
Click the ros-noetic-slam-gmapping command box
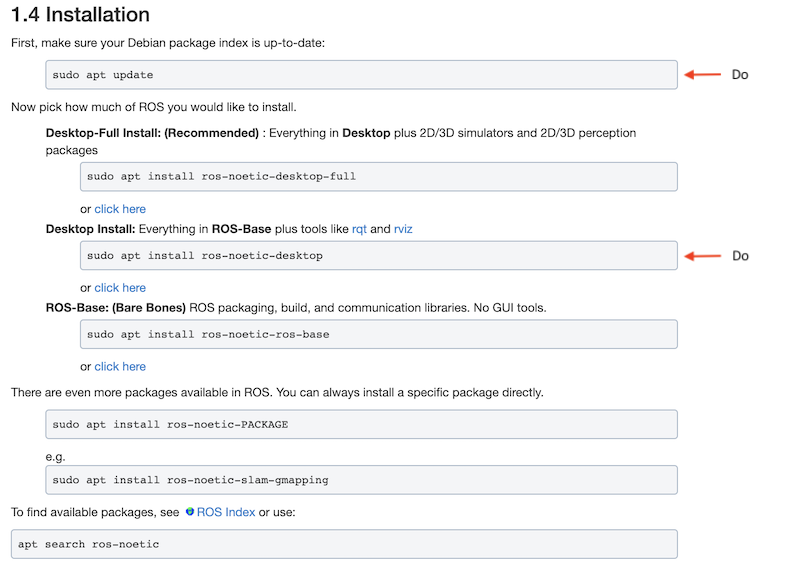click(361, 480)
